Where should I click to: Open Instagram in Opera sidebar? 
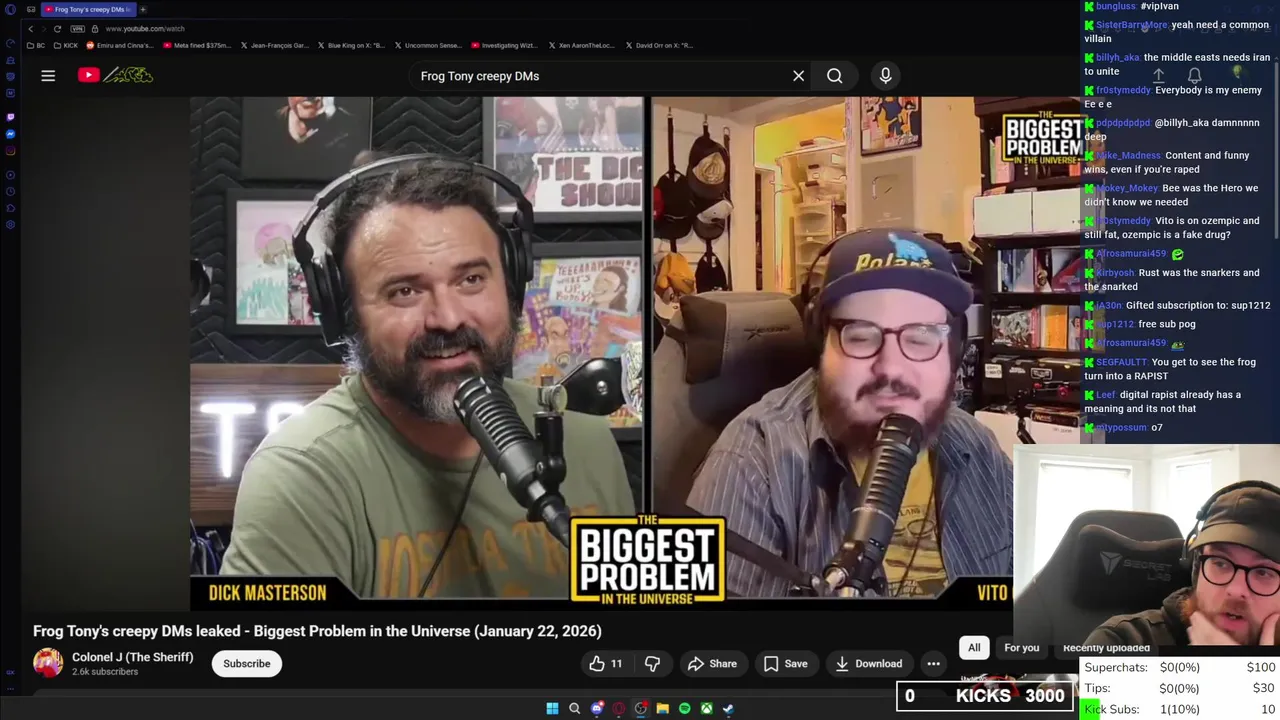coord(10,151)
